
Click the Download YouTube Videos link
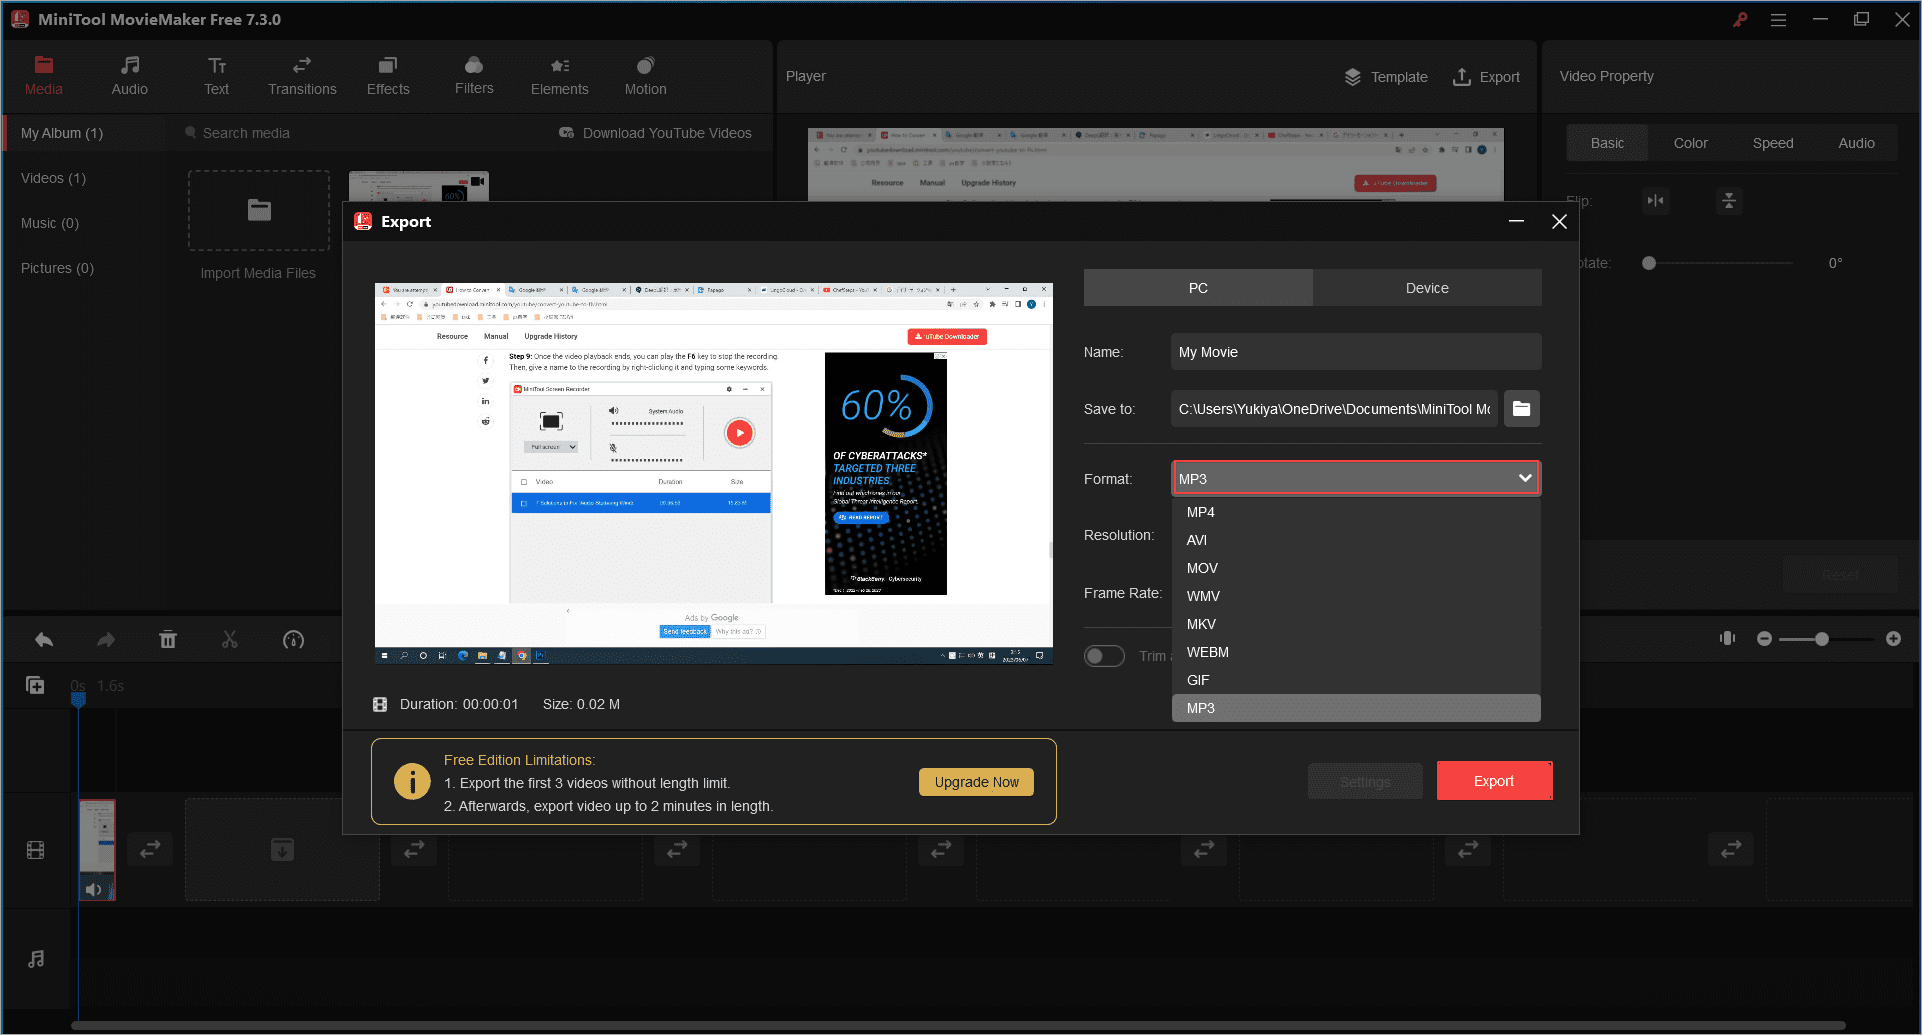(656, 133)
